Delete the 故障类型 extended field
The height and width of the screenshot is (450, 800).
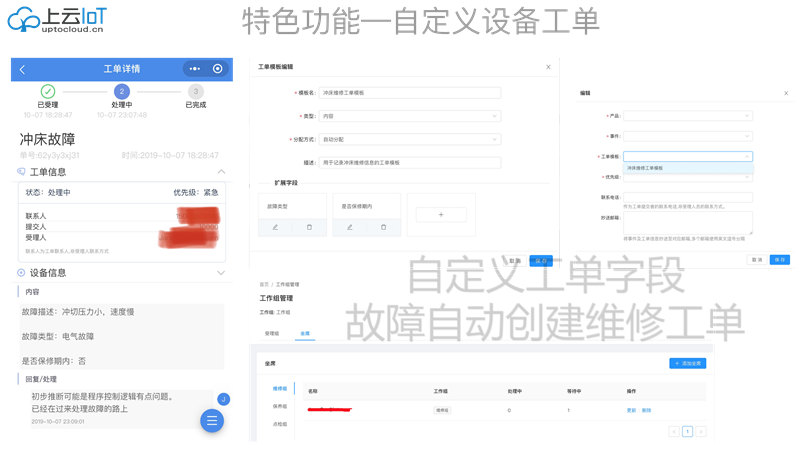click(x=309, y=228)
